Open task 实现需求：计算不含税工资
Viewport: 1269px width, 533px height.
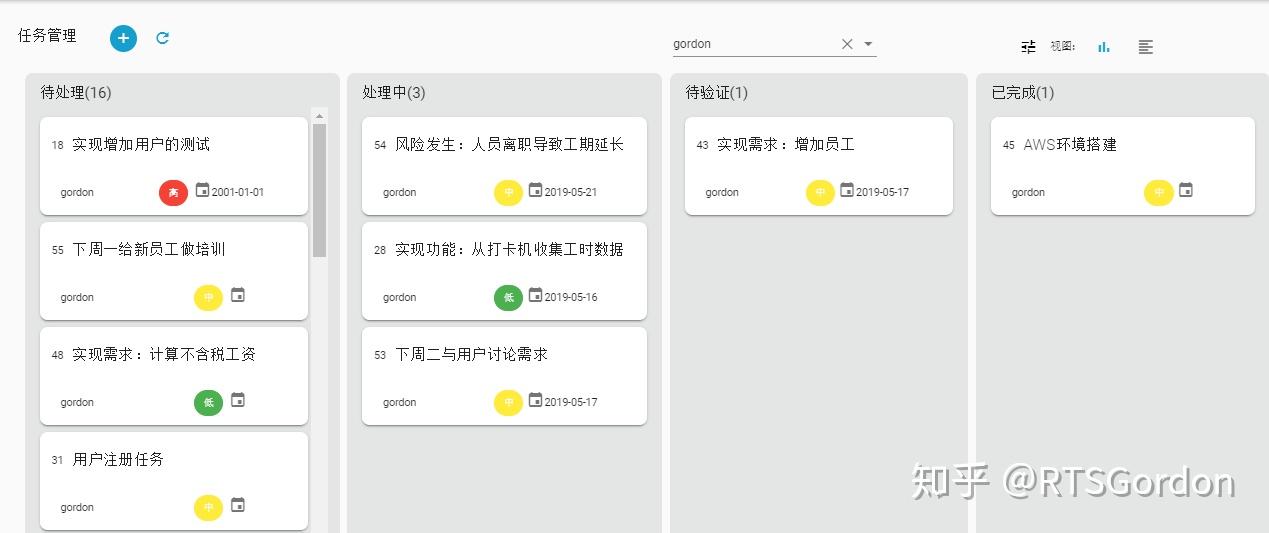[x=164, y=354]
